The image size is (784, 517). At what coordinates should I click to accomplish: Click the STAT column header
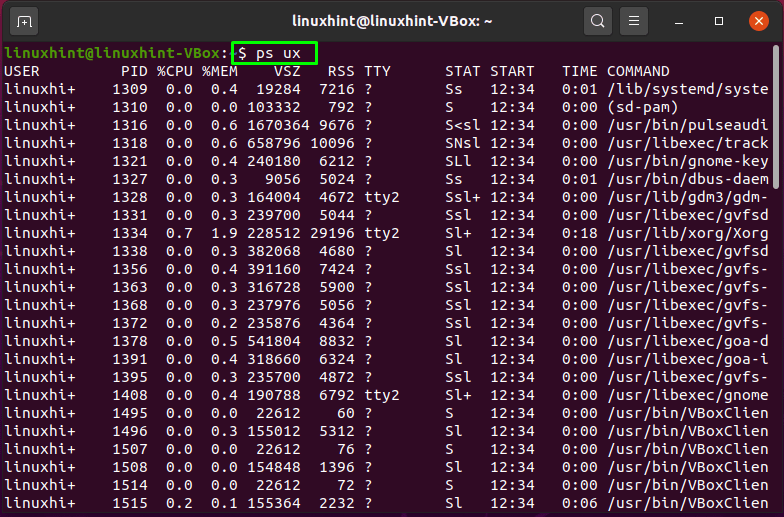(462, 72)
